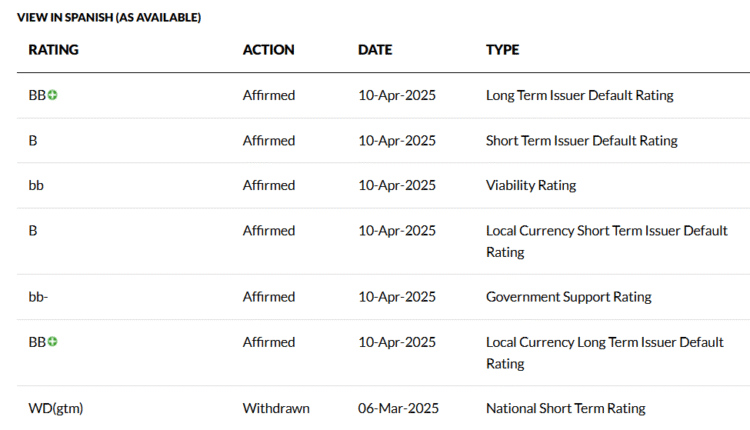
Task: Click the Withdrawn action cell
Action: click(275, 408)
